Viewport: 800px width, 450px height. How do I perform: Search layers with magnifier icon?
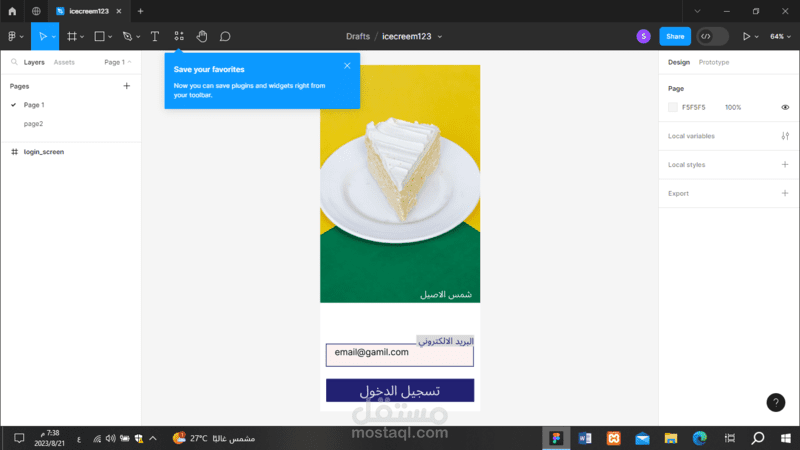[x=14, y=62]
